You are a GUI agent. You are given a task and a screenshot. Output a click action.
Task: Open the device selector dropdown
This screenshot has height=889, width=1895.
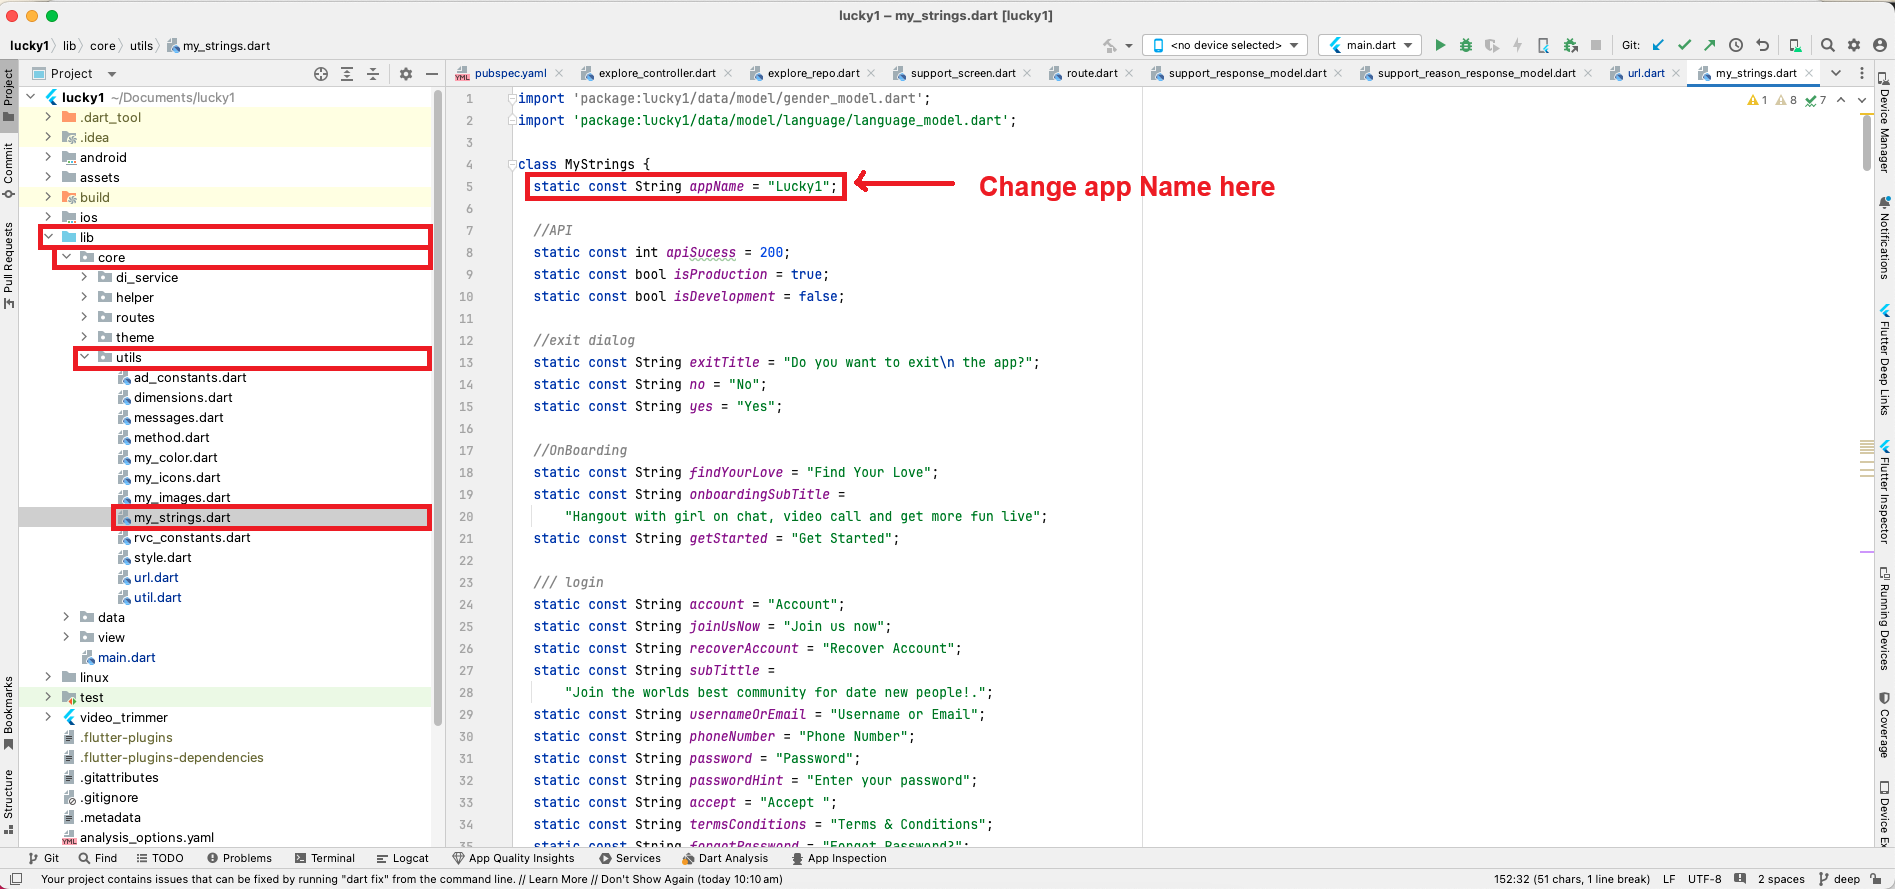point(1226,45)
